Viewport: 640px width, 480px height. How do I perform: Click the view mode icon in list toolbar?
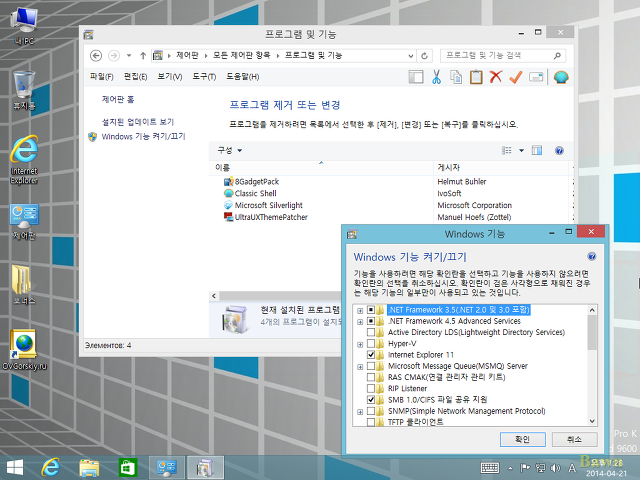click(x=507, y=151)
